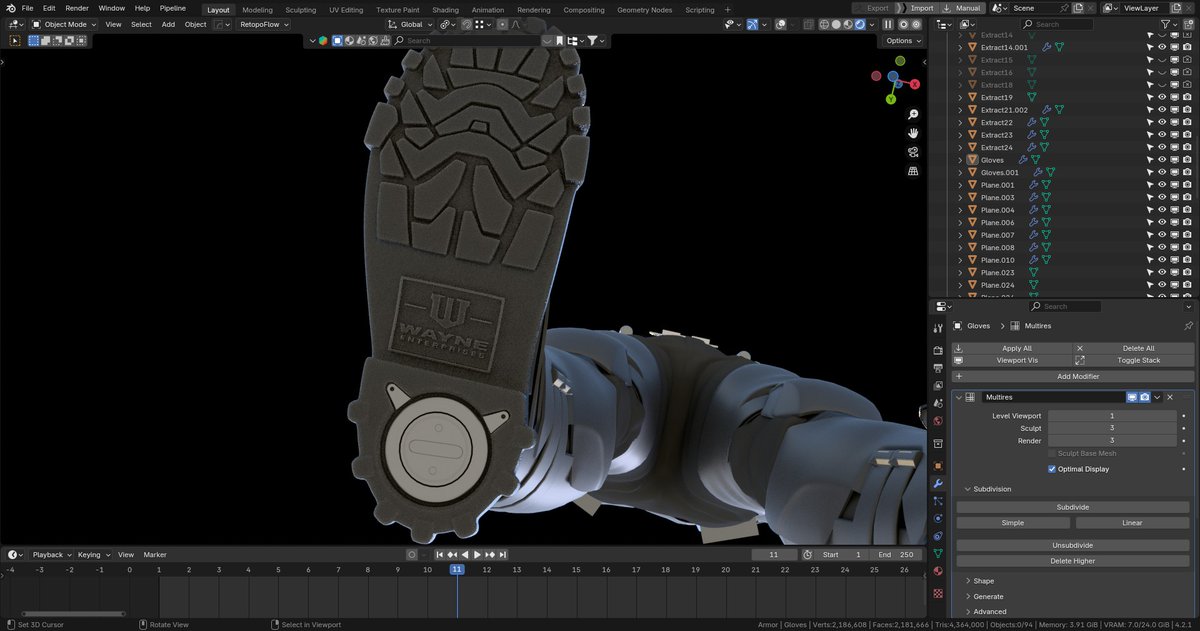The height and width of the screenshot is (631, 1200).
Task: Click the pause render preview icon
Action: tap(888, 24)
